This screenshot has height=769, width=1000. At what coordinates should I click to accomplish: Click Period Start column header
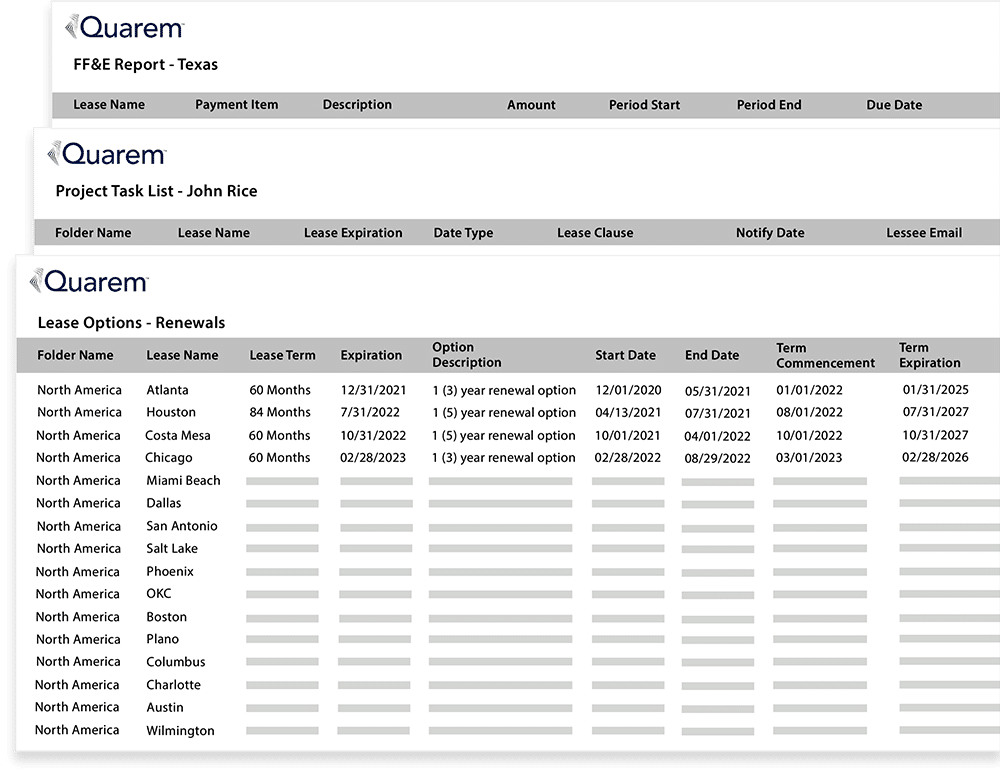[x=644, y=105]
